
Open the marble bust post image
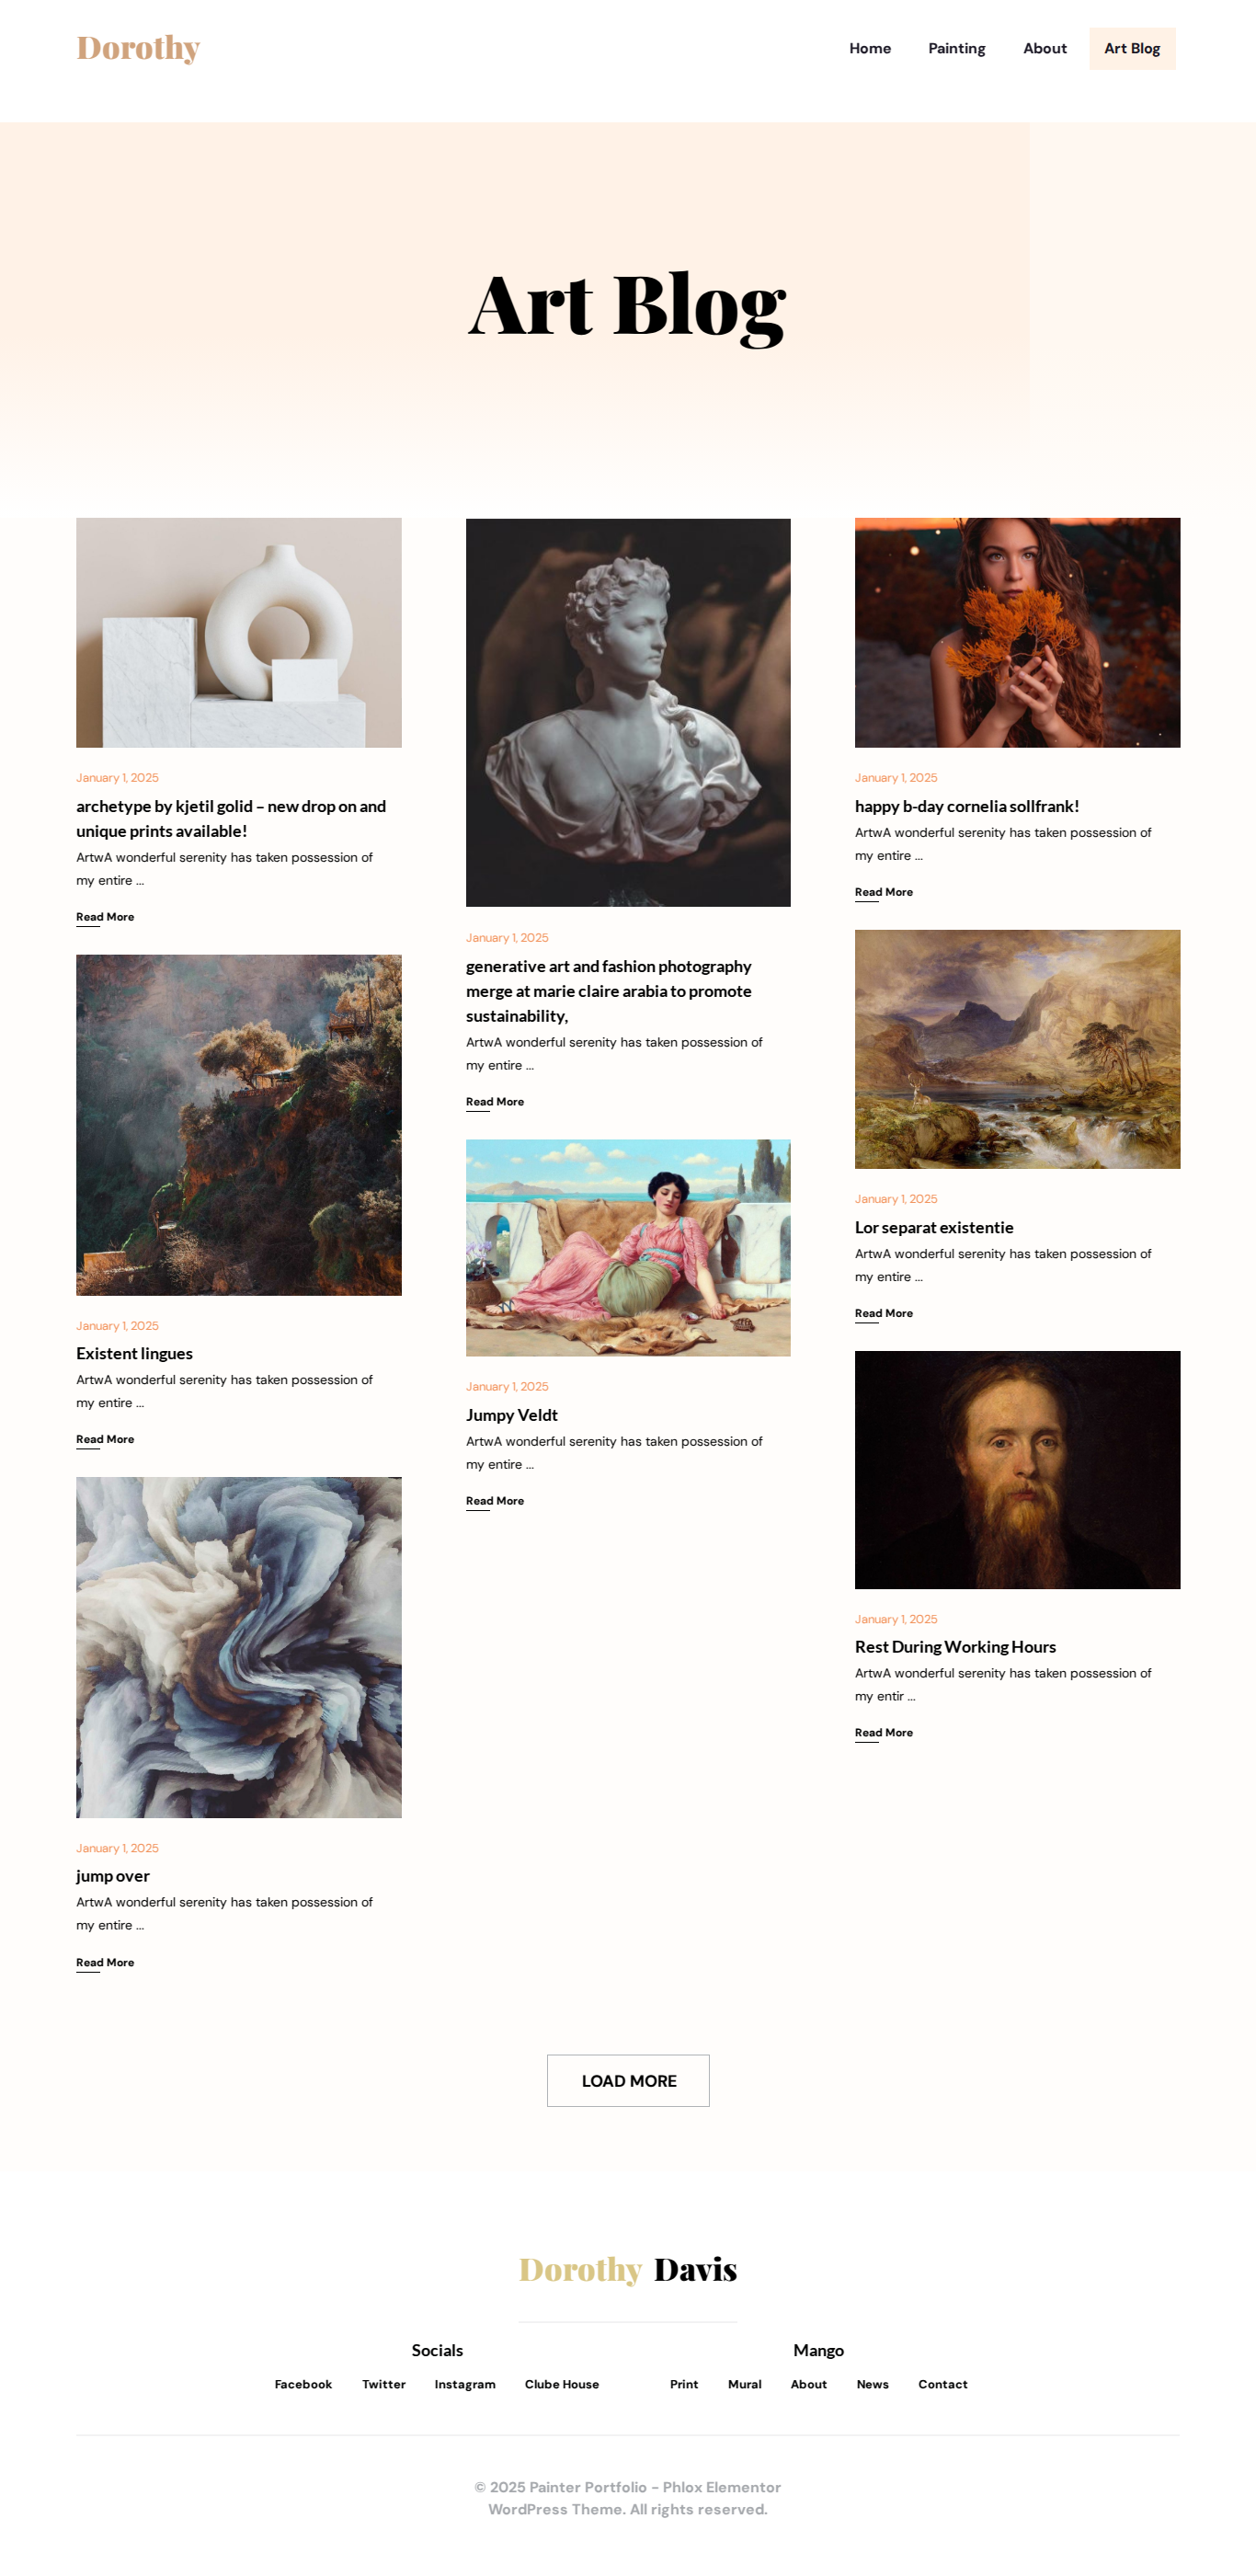628,712
